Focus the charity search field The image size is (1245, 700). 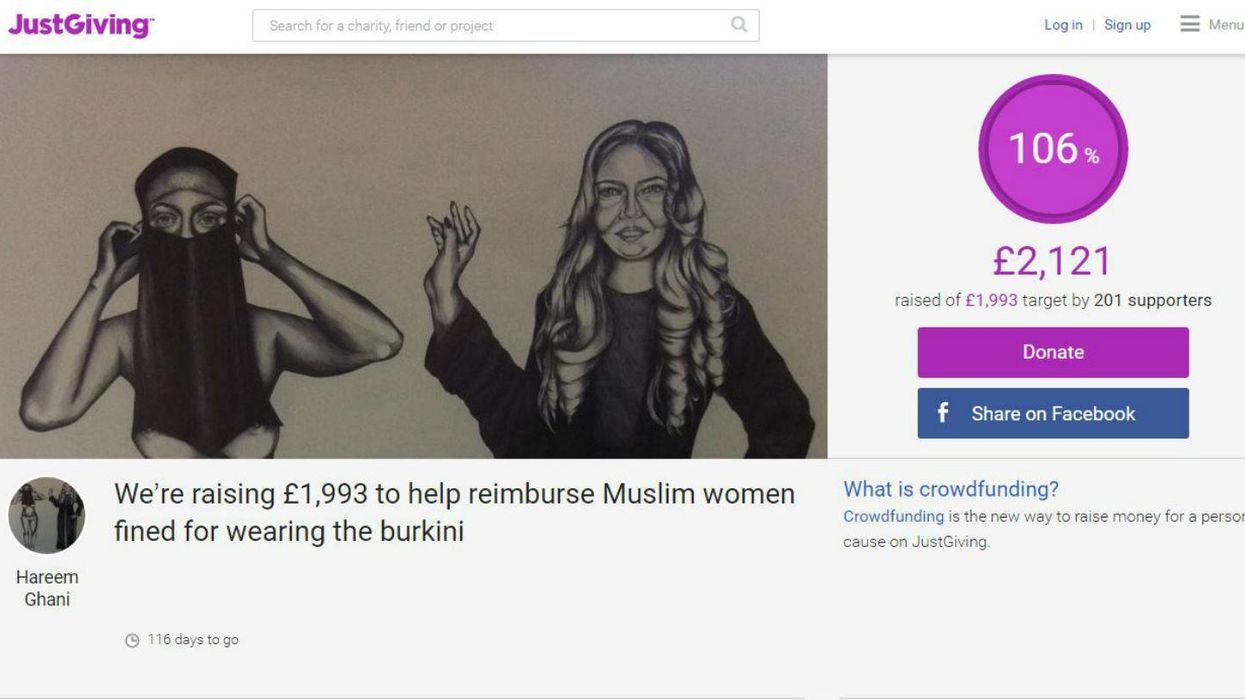(506, 26)
